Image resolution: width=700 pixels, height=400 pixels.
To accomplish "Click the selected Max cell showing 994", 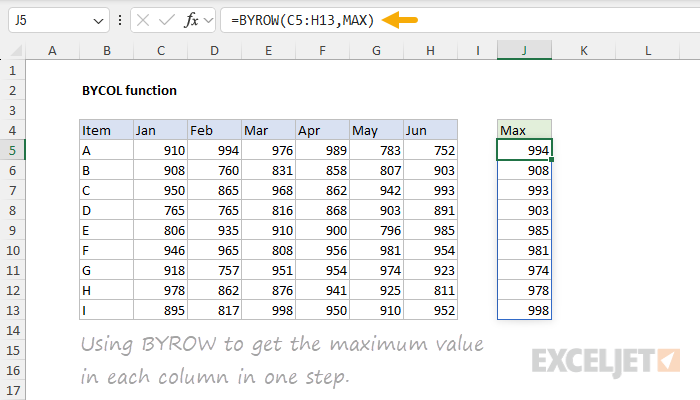I will pyautogui.click(x=525, y=150).
